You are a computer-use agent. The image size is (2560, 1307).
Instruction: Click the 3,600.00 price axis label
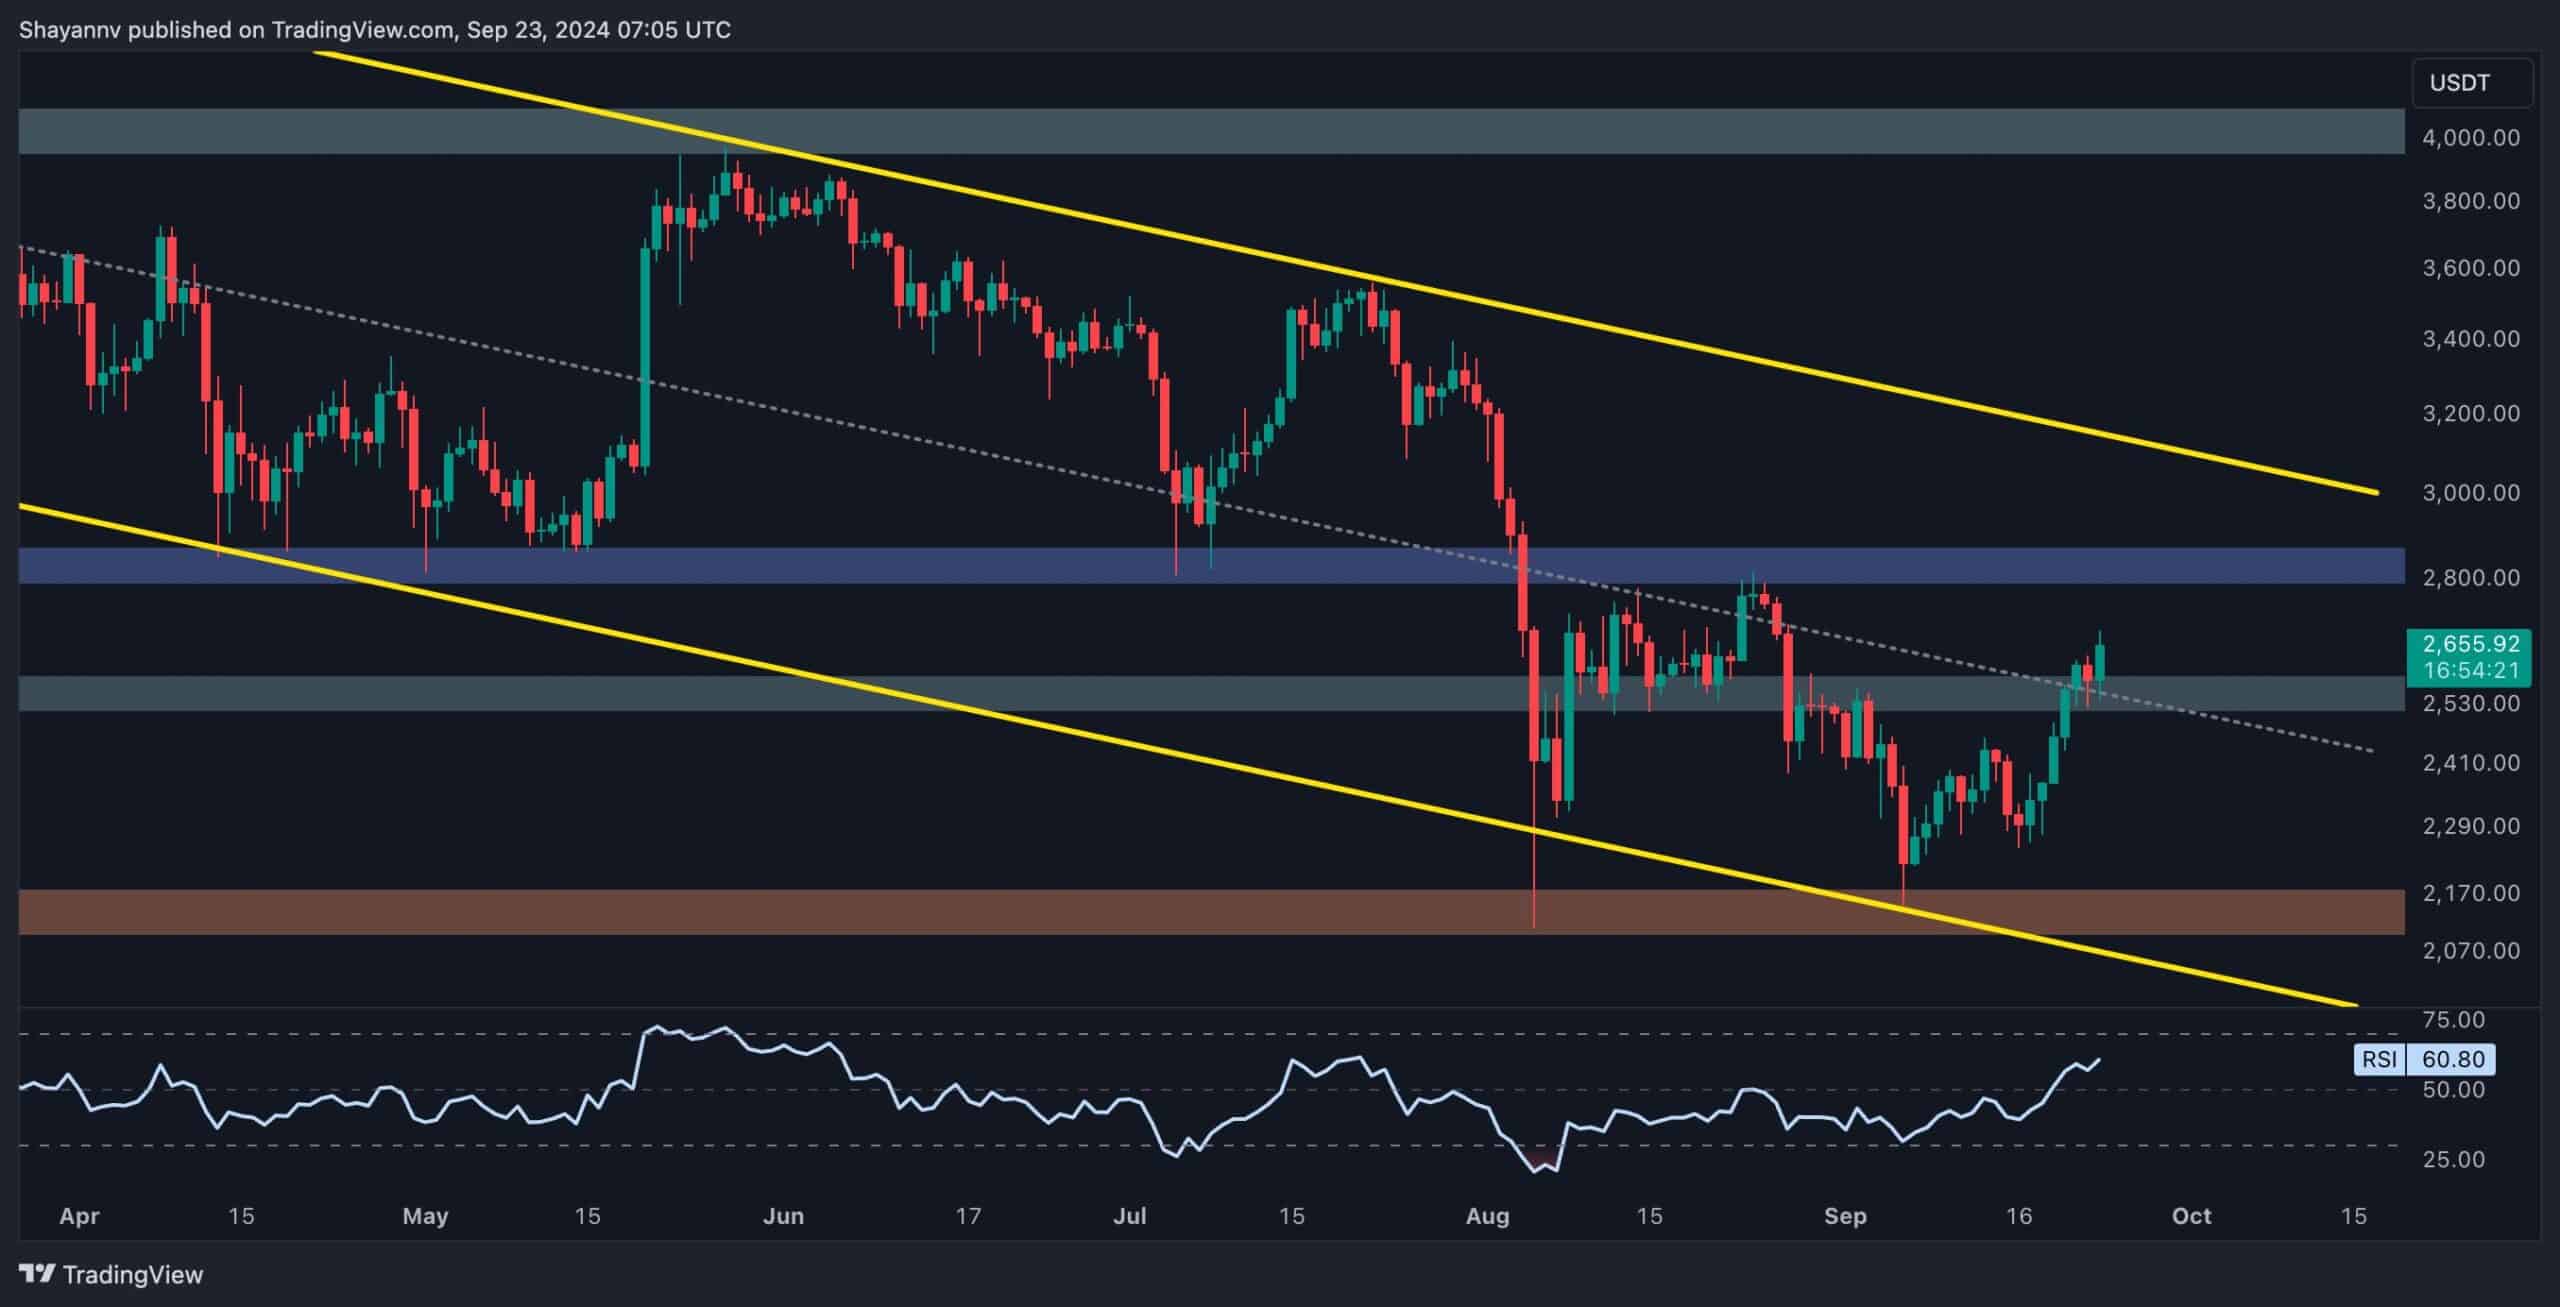2470,268
